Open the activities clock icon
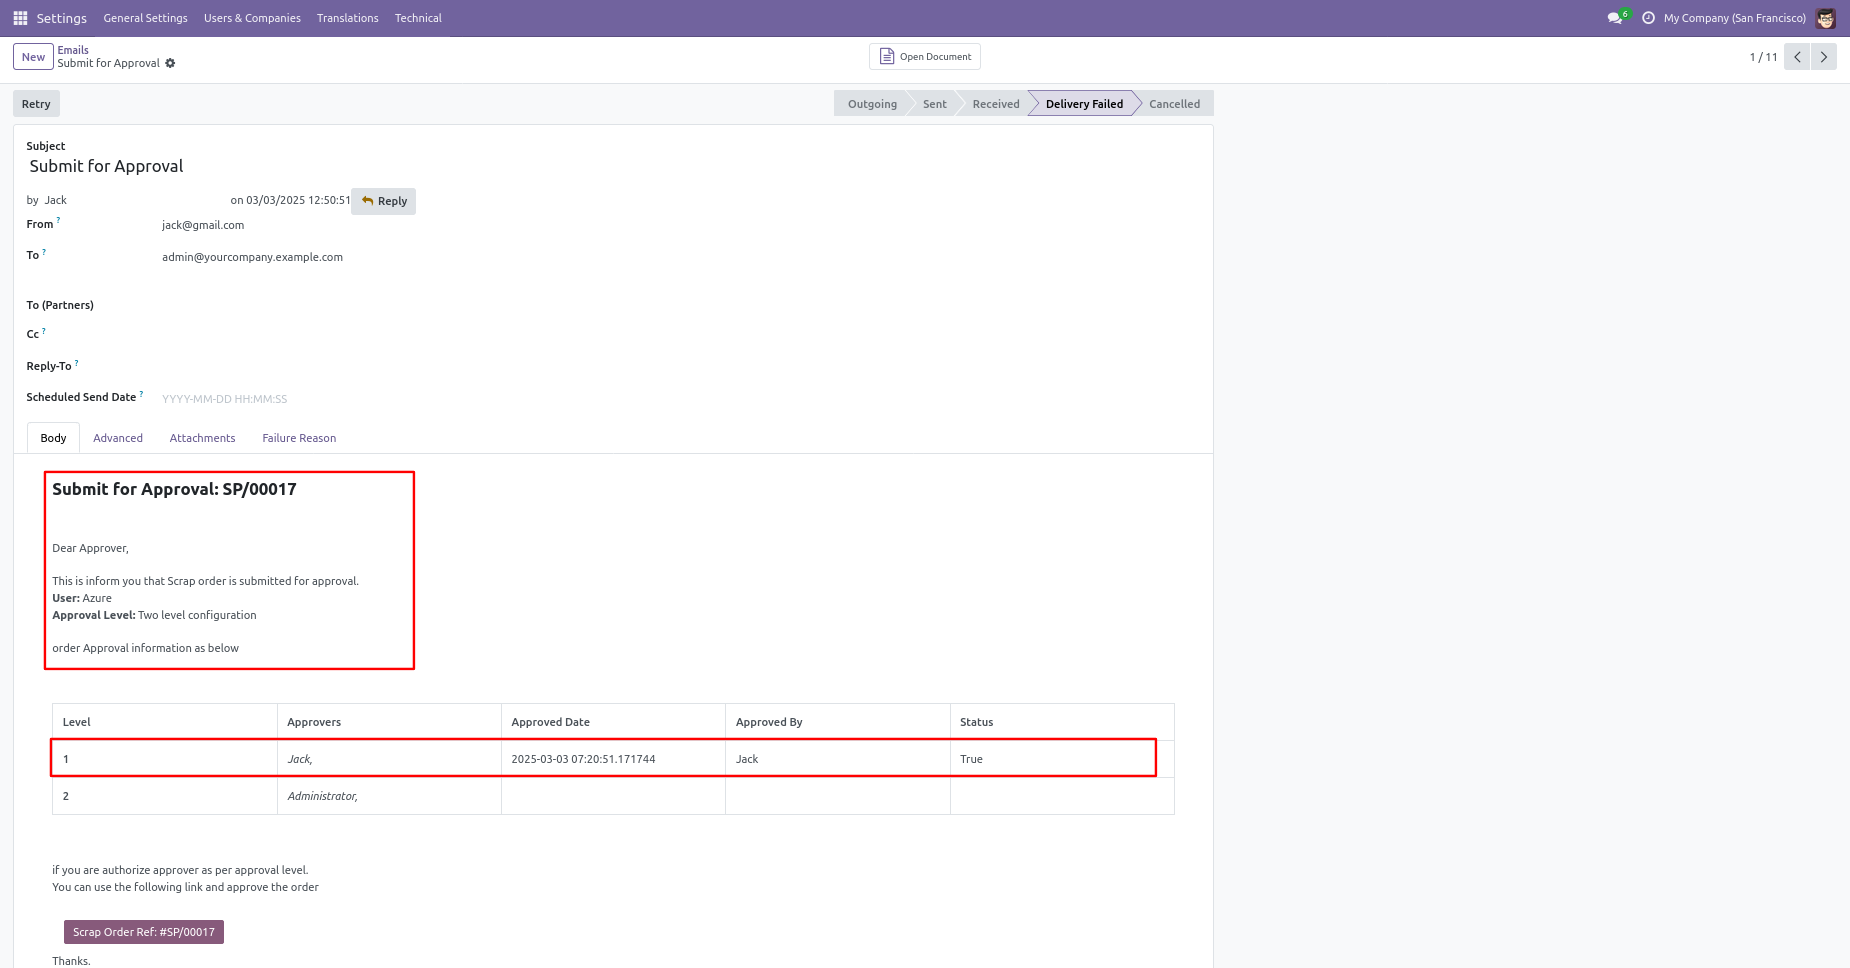This screenshot has width=1850, height=968. pos(1648,18)
